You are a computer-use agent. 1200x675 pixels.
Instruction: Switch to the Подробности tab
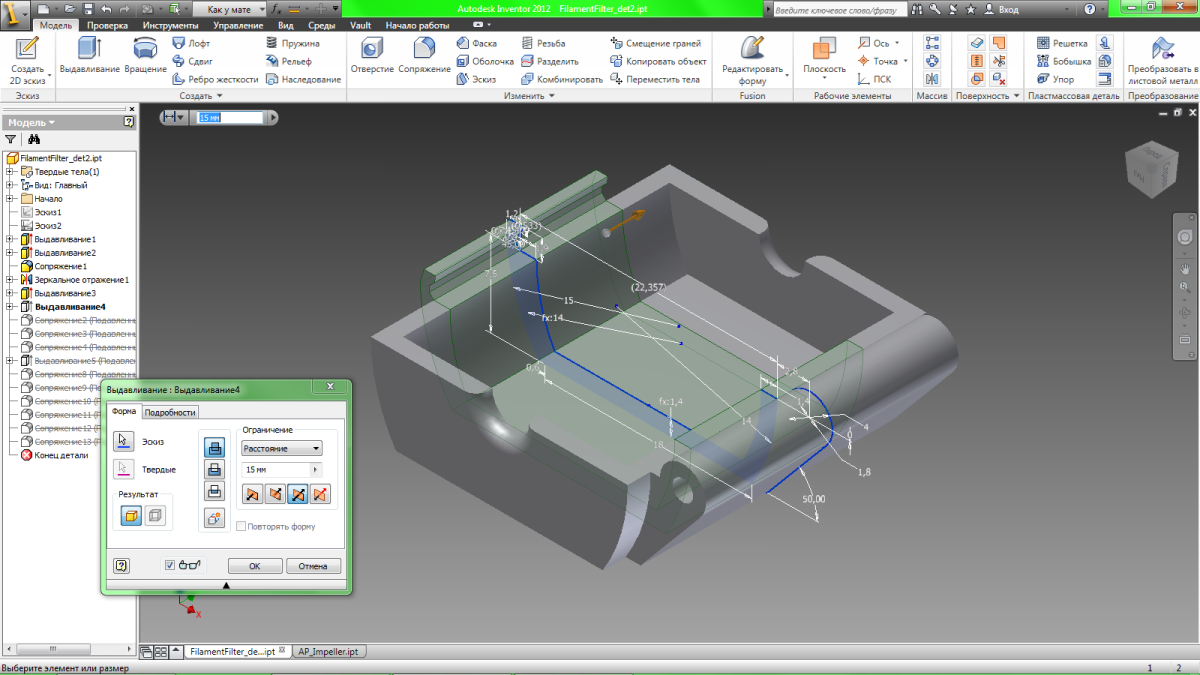click(170, 412)
